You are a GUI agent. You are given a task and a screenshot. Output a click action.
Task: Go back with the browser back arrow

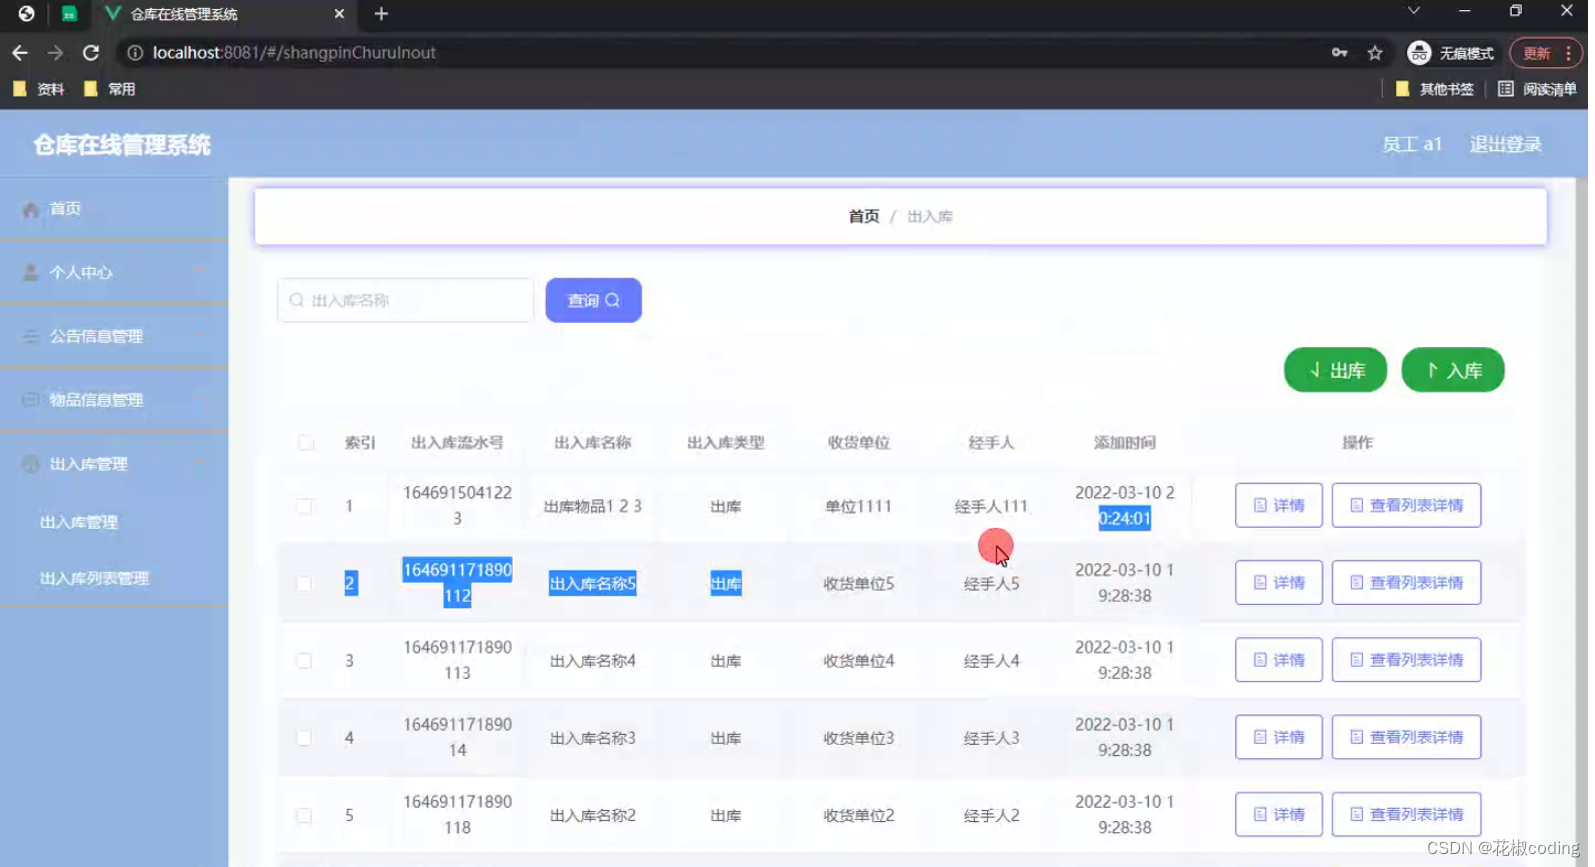[20, 53]
